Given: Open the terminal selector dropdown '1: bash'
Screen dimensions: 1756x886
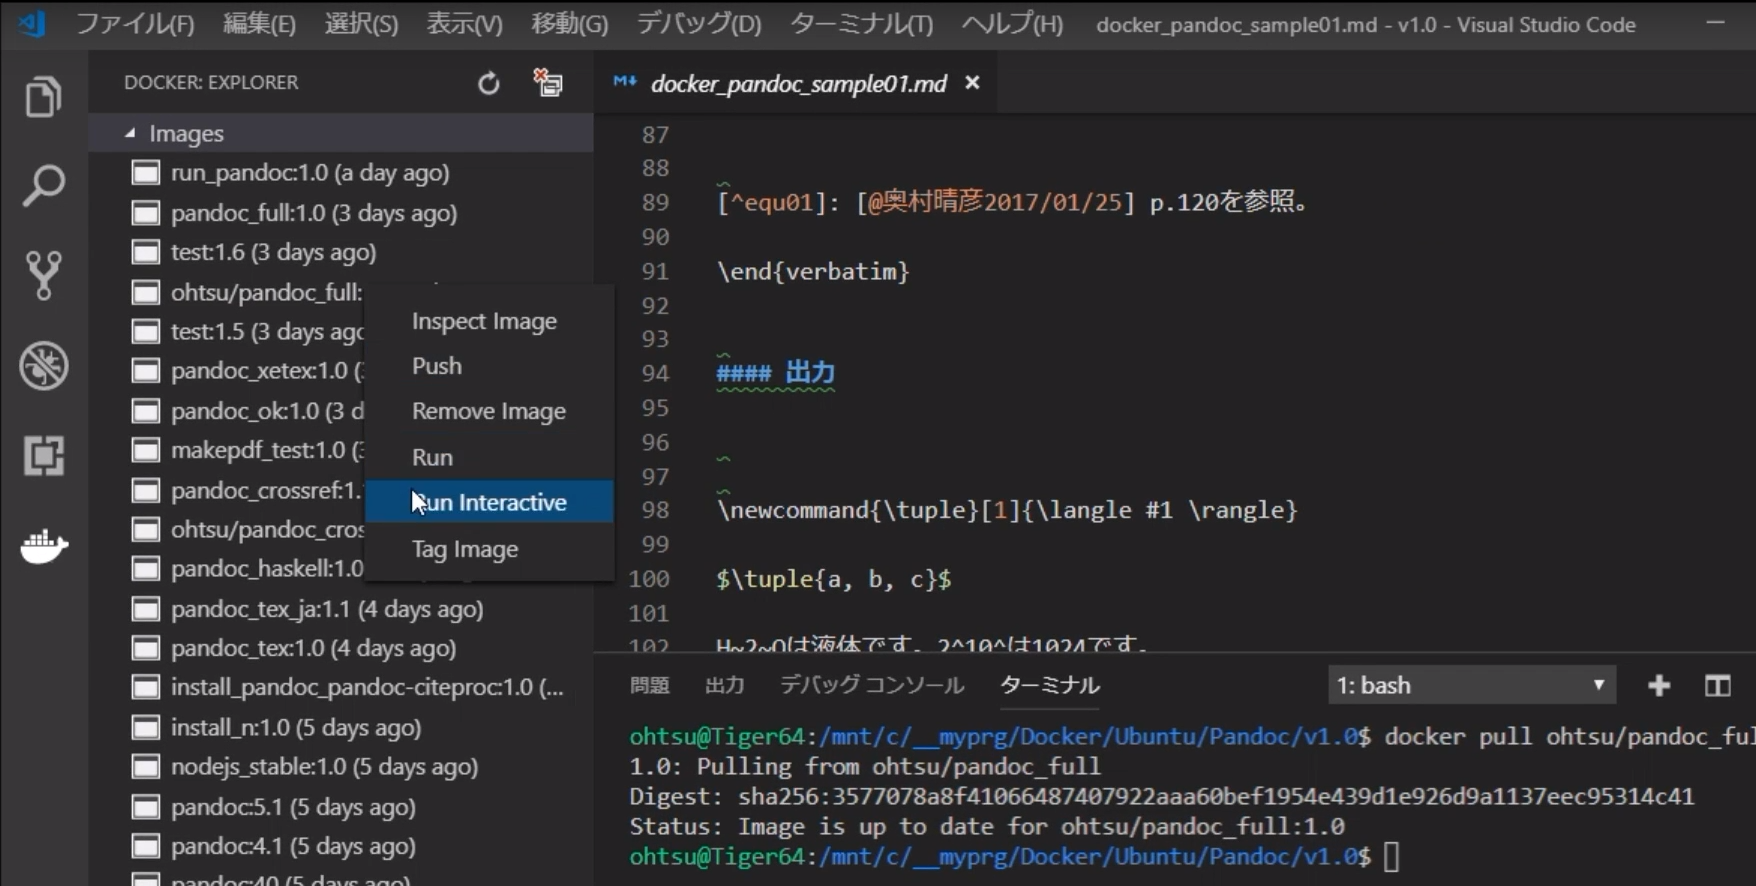Looking at the screenshot, I should point(1472,685).
